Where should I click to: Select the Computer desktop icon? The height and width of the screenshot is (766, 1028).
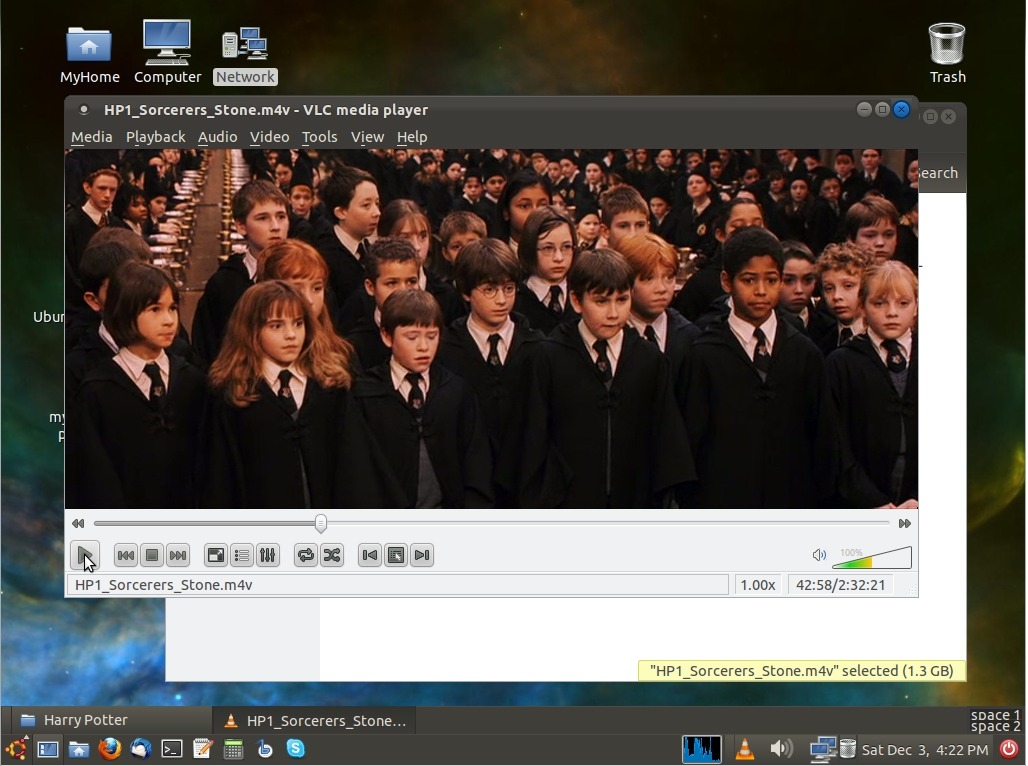click(x=167, y=52)
